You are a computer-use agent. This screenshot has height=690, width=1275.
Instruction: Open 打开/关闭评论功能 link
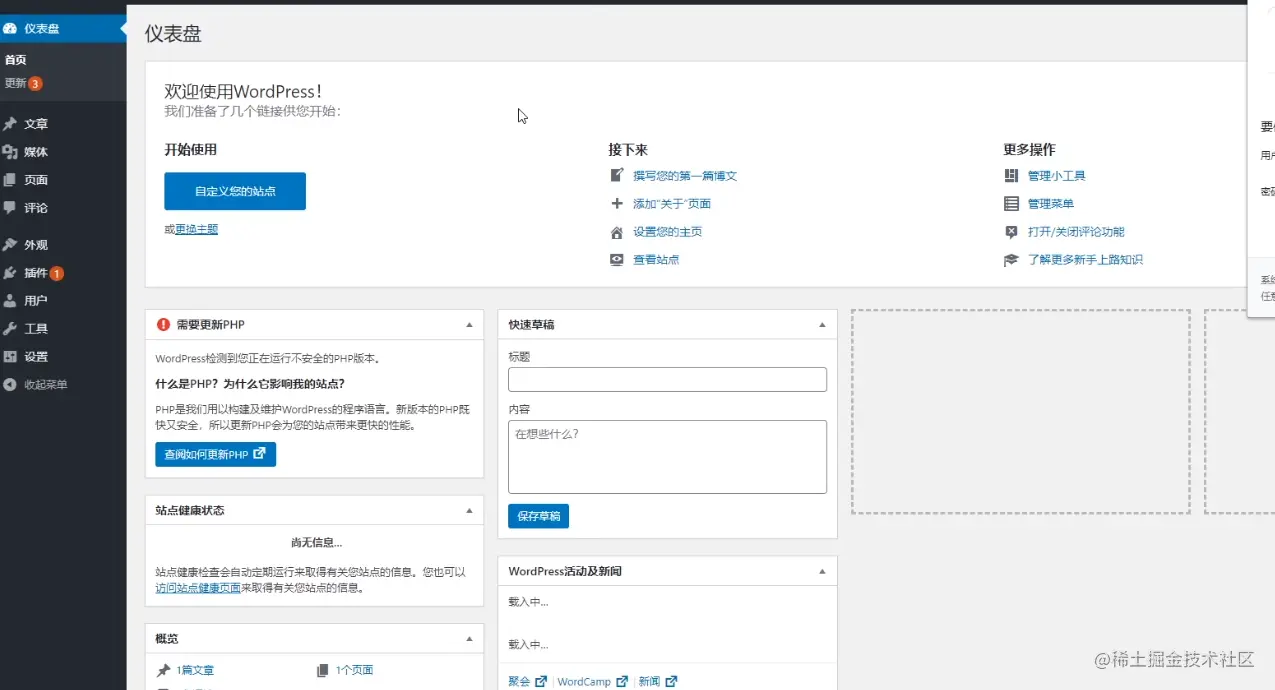pyautogui.click(x=1076, y=232)
